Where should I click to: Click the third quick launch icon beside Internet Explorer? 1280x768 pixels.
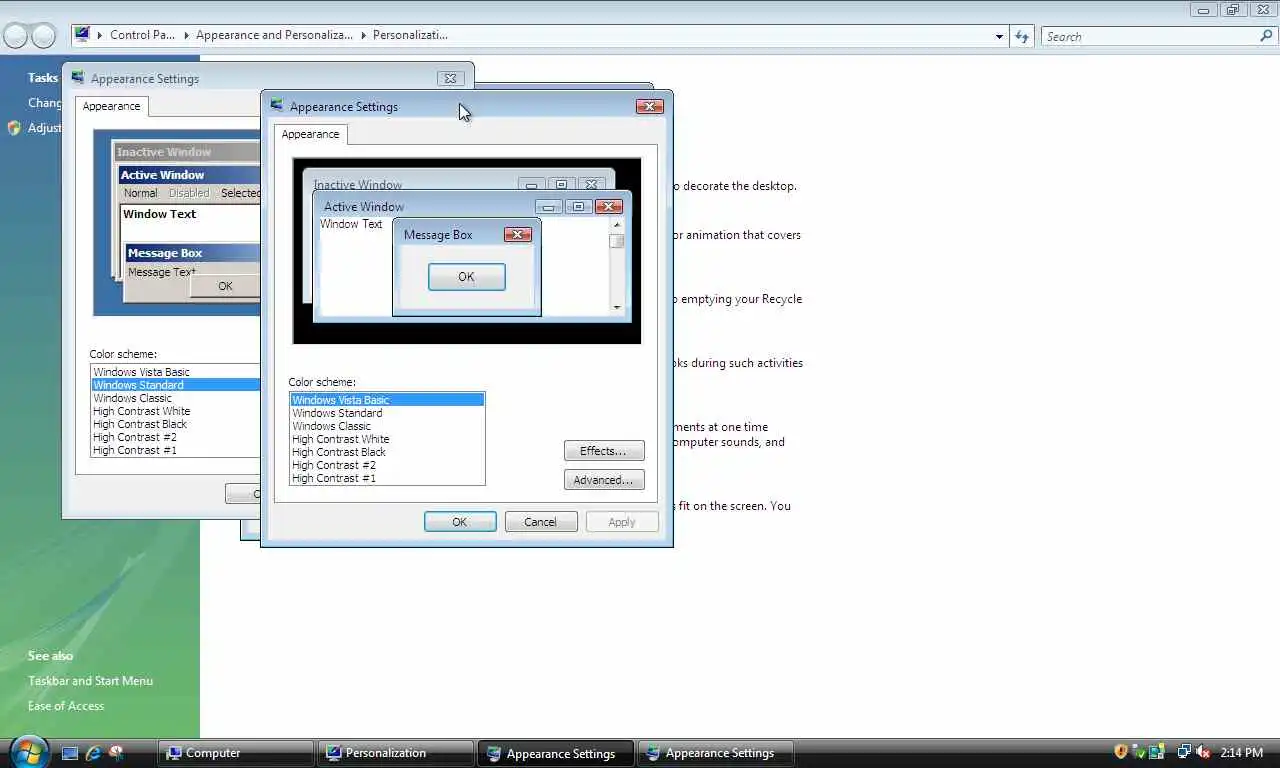(117, 753)
